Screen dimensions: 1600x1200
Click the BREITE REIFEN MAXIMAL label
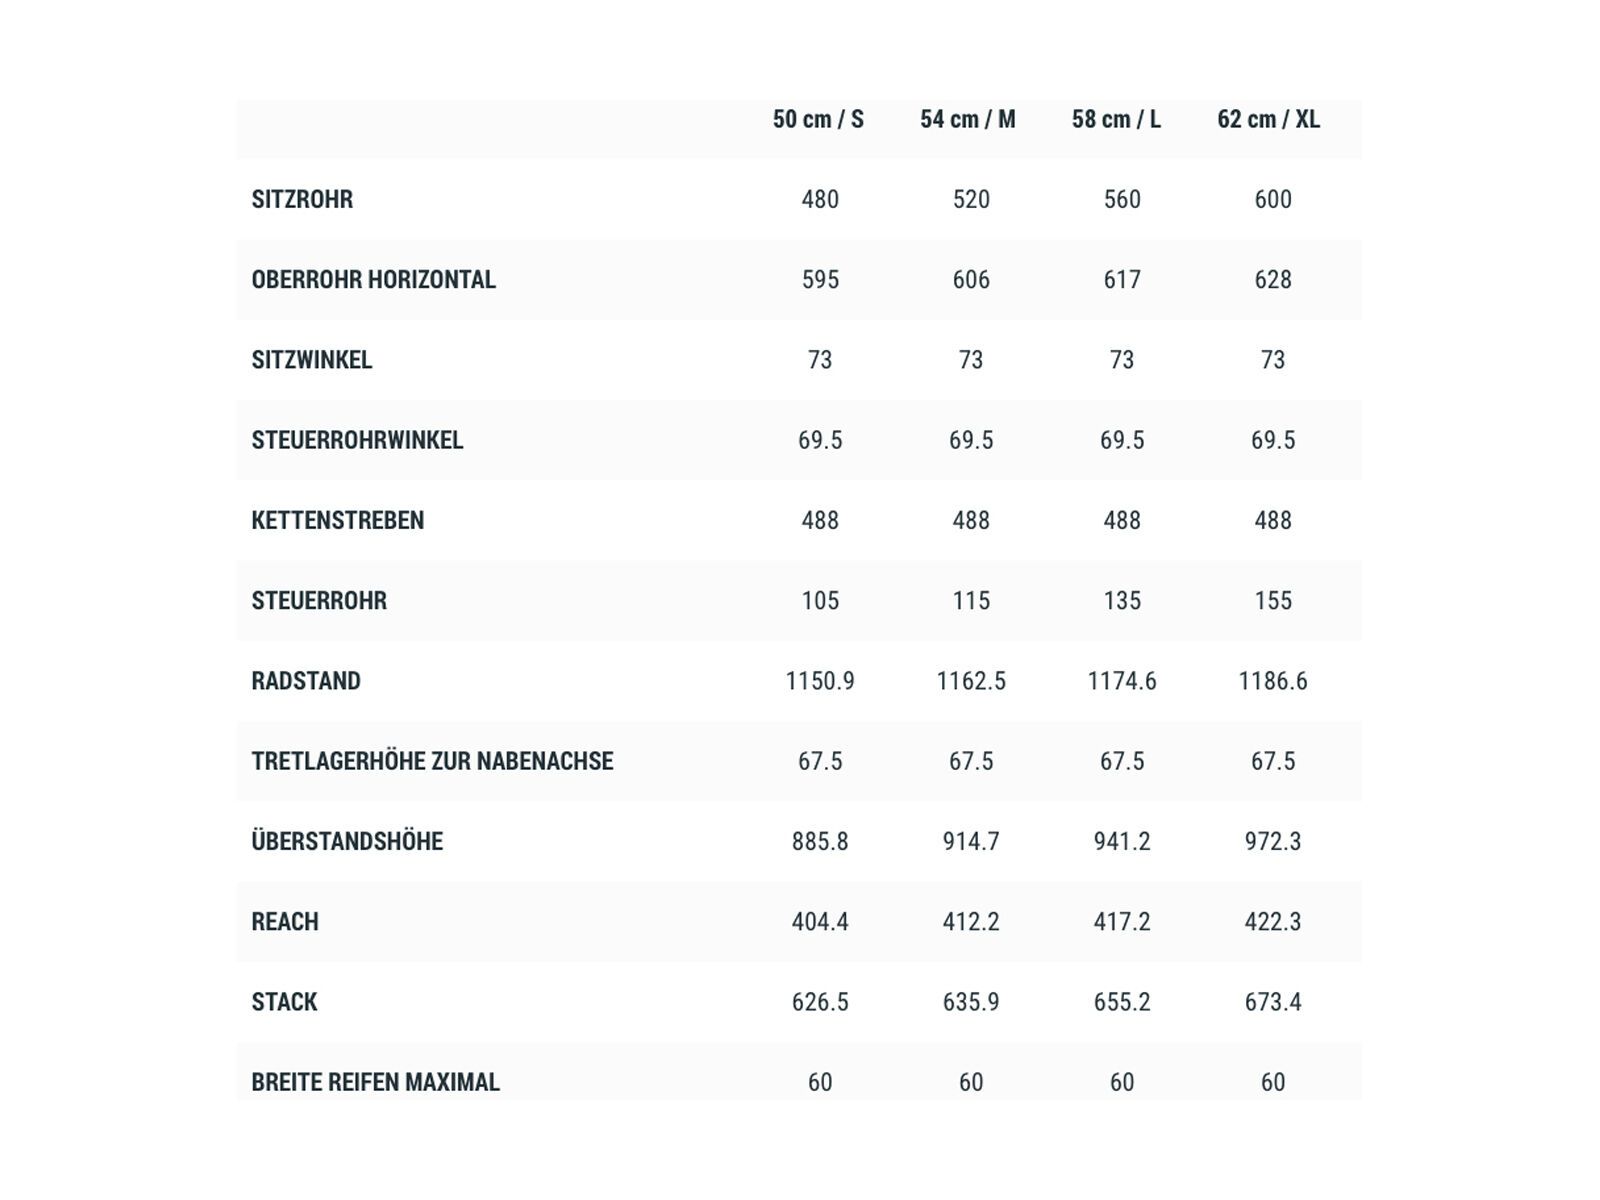click(375, 1082)
